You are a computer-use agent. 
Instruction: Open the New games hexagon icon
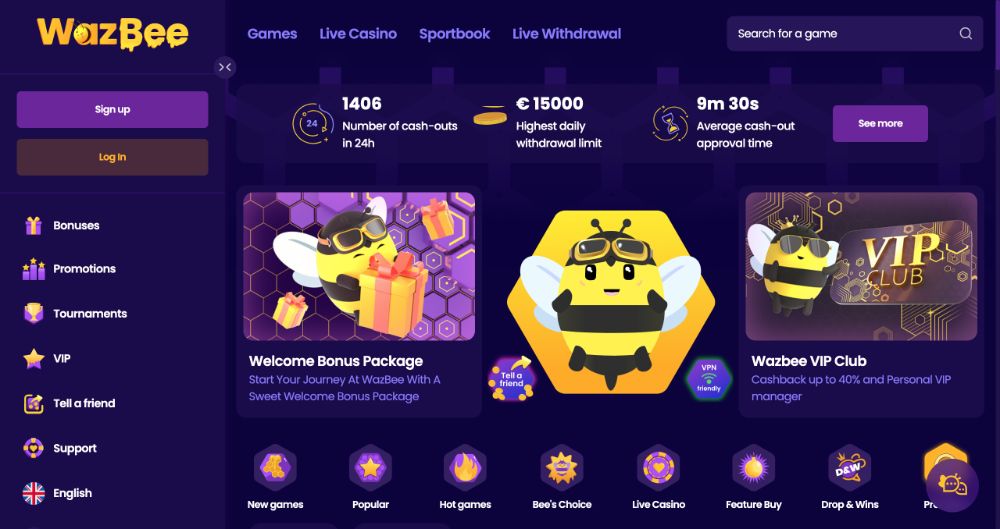click(275, 468)
